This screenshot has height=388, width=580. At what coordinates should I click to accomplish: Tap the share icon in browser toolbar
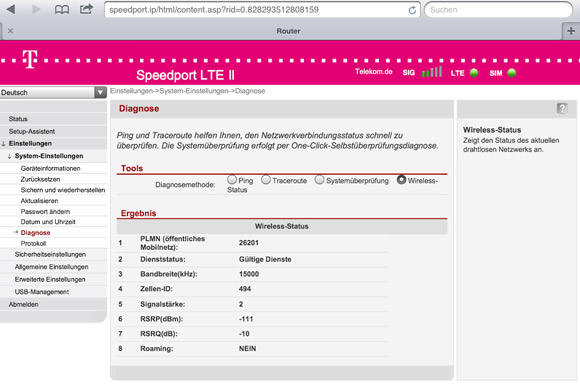click(x=86, y=9)
